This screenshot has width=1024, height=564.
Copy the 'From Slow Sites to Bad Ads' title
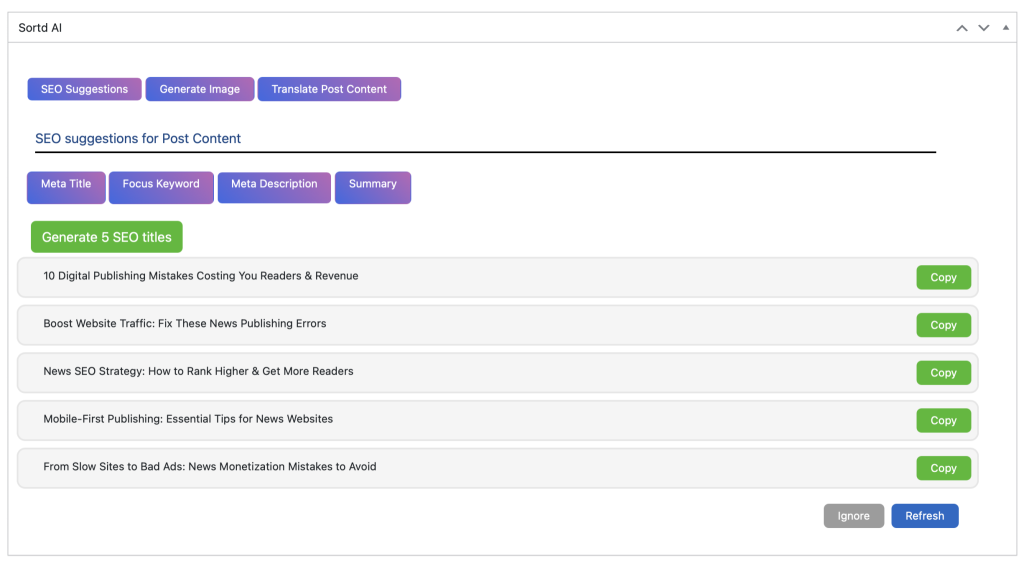tap(943, 468)
